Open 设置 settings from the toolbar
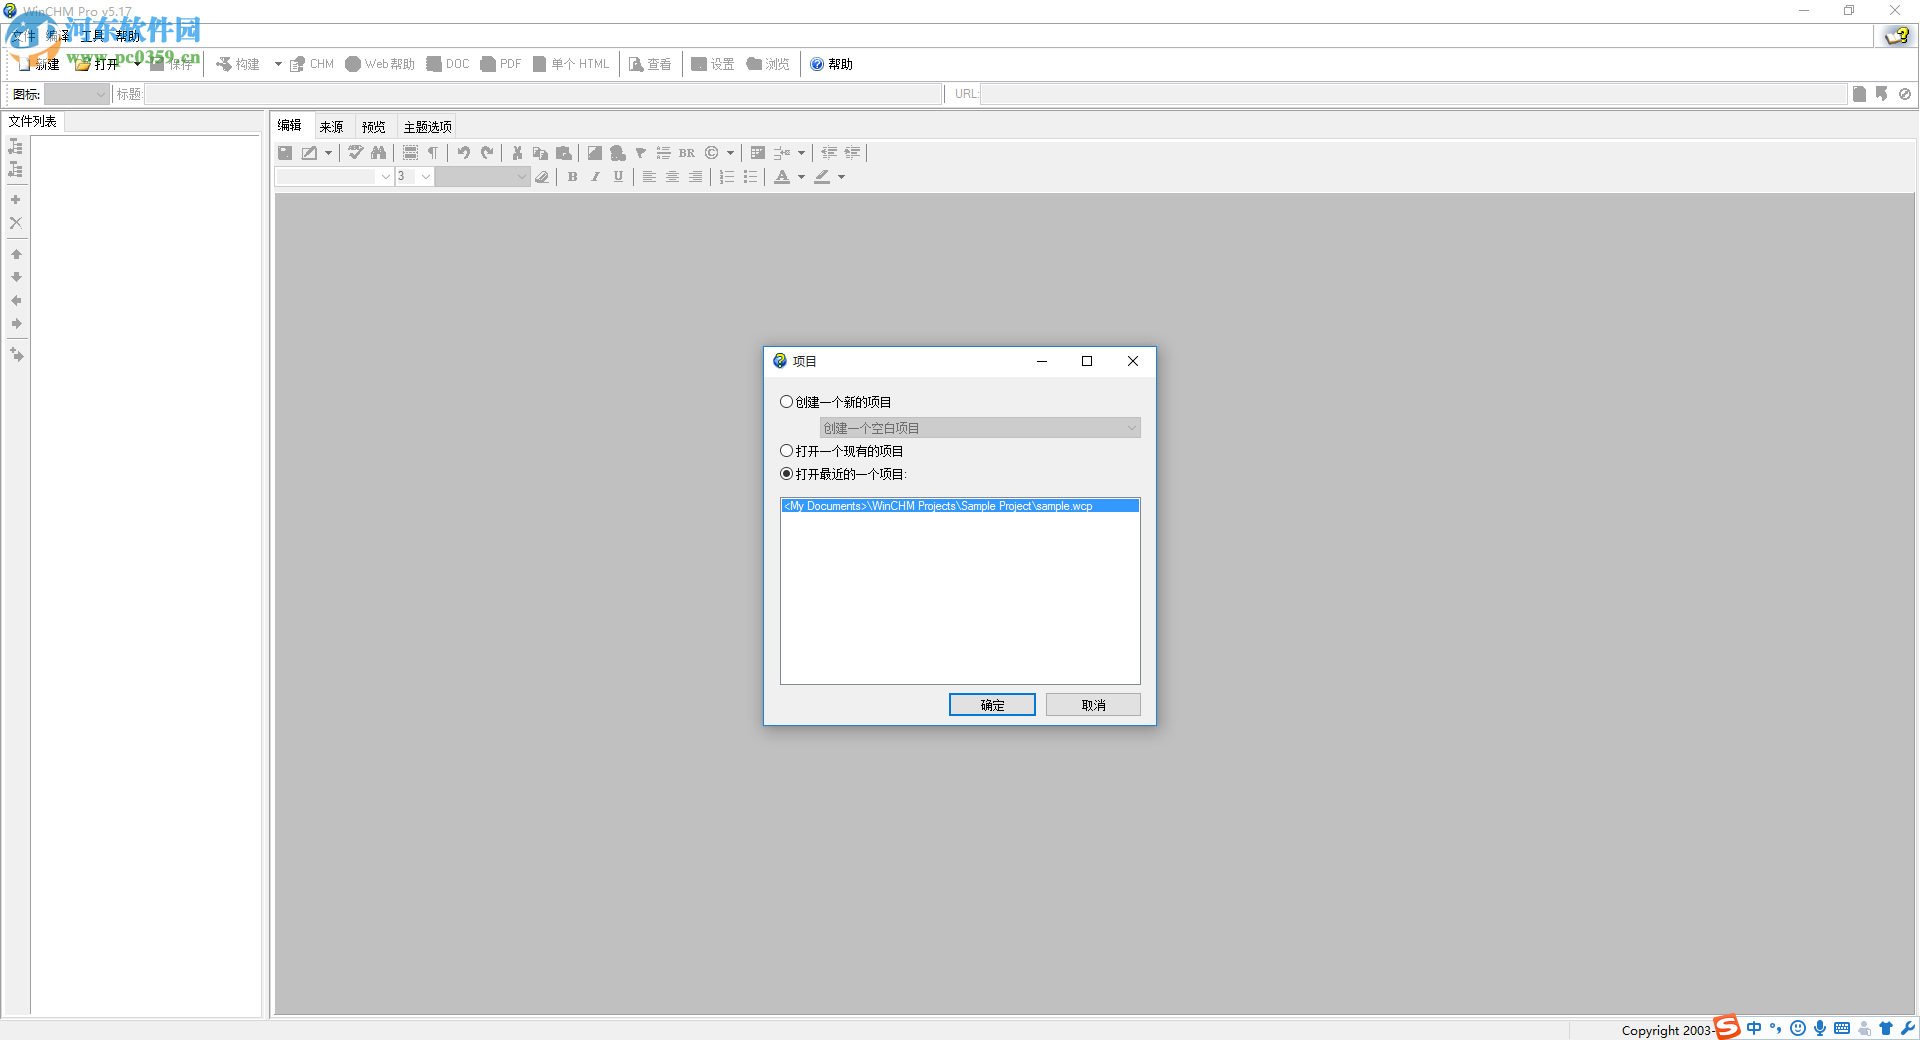This screenshot has height=1040, width=1920. (713, 63)
